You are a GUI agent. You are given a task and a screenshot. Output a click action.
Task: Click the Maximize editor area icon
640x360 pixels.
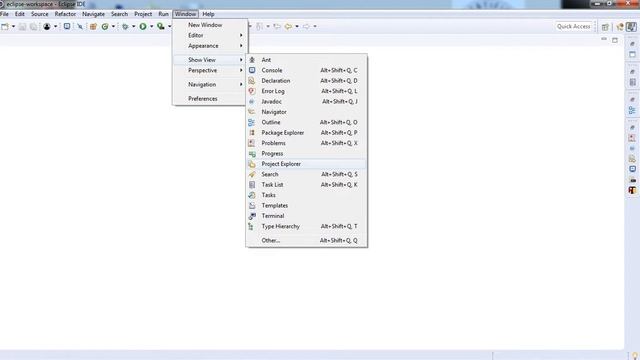click(615, 40)
